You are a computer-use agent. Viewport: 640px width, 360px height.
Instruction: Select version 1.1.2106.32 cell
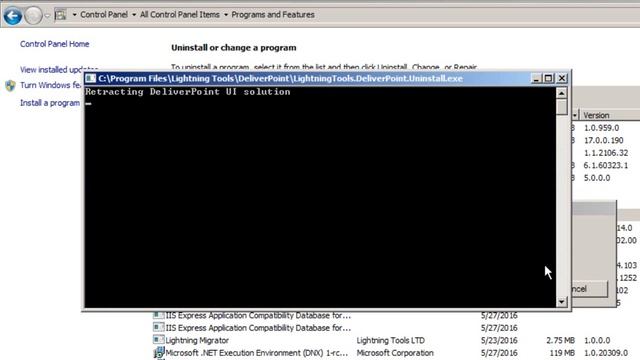point(606,153)
